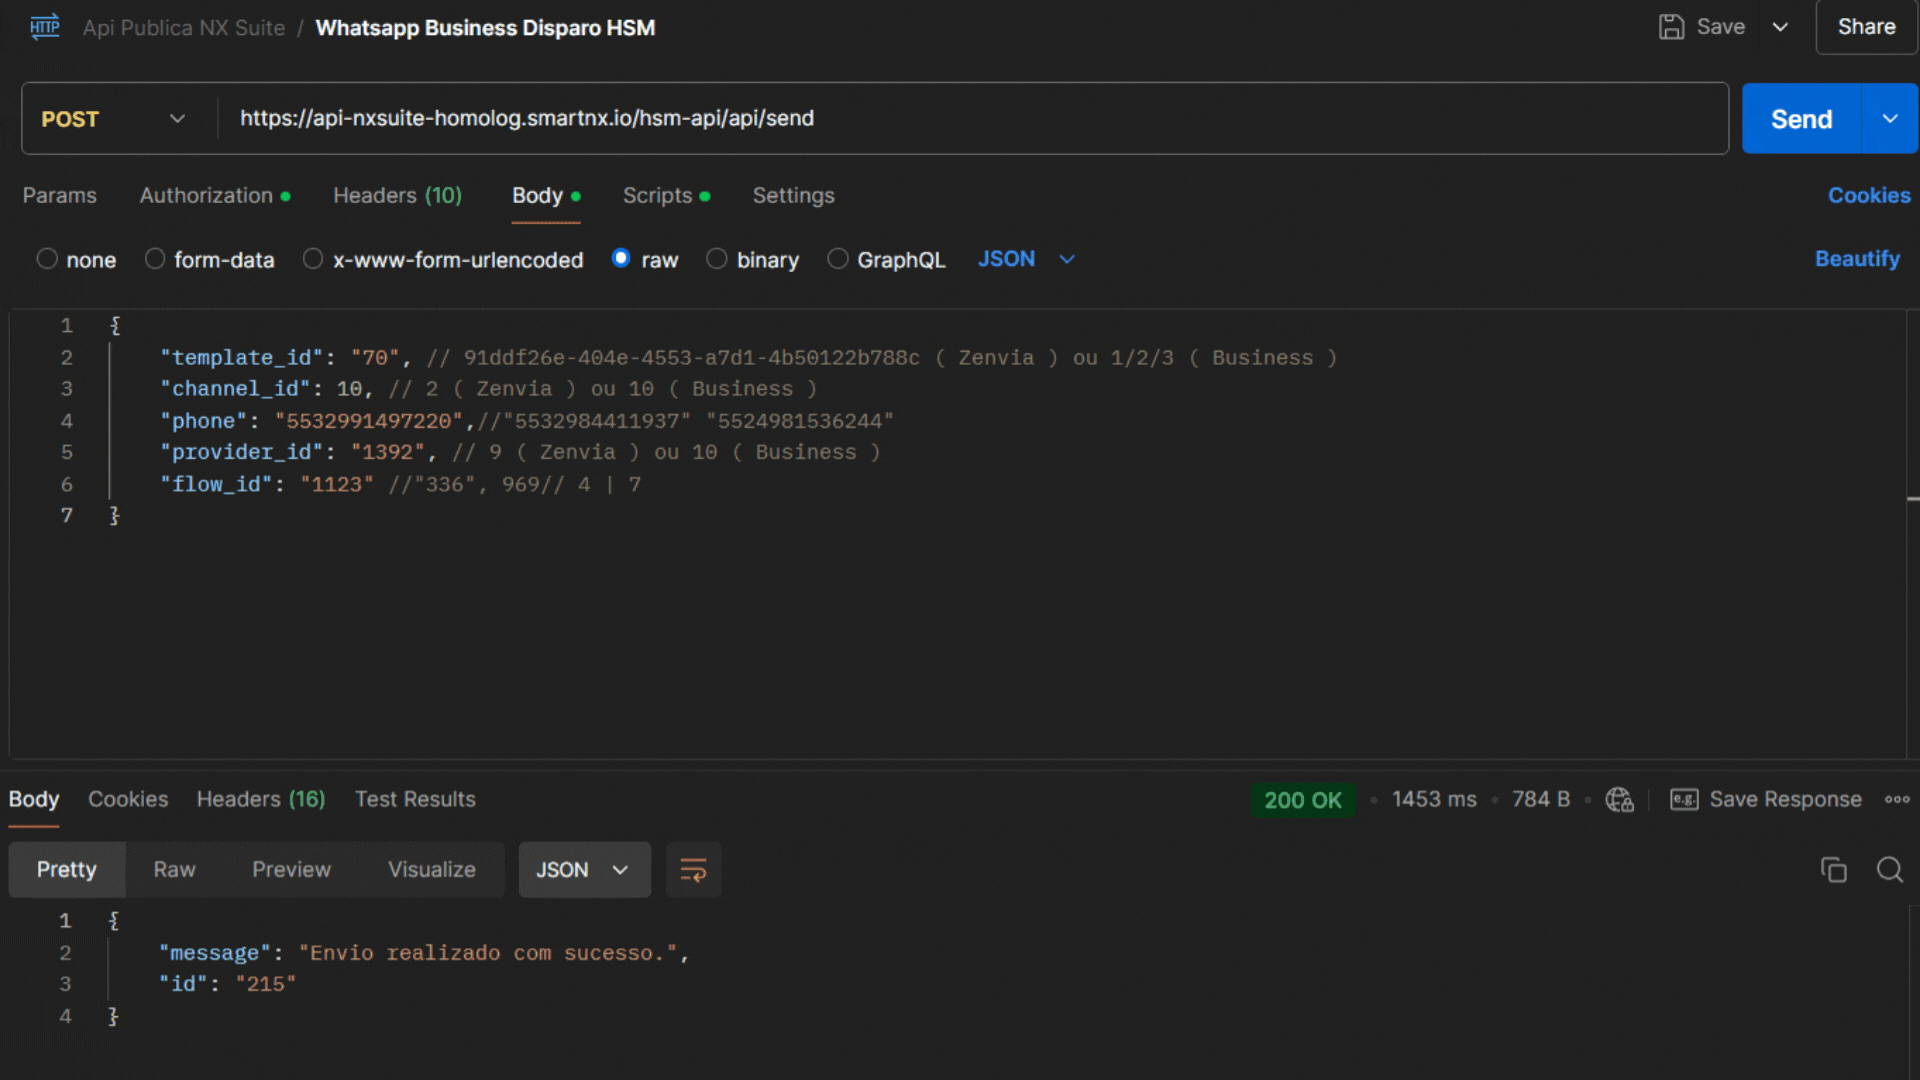Open the Authorization tab
Screen dimensions: 1920x1080
coord(214,196)
